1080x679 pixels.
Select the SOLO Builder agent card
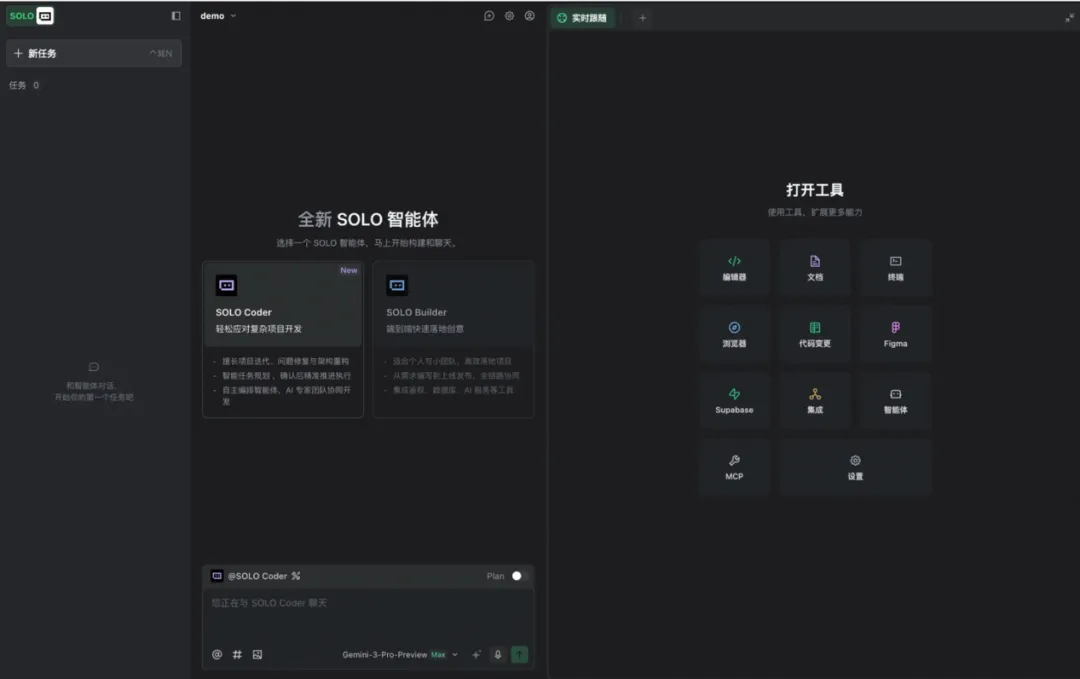tap(453, 340)
